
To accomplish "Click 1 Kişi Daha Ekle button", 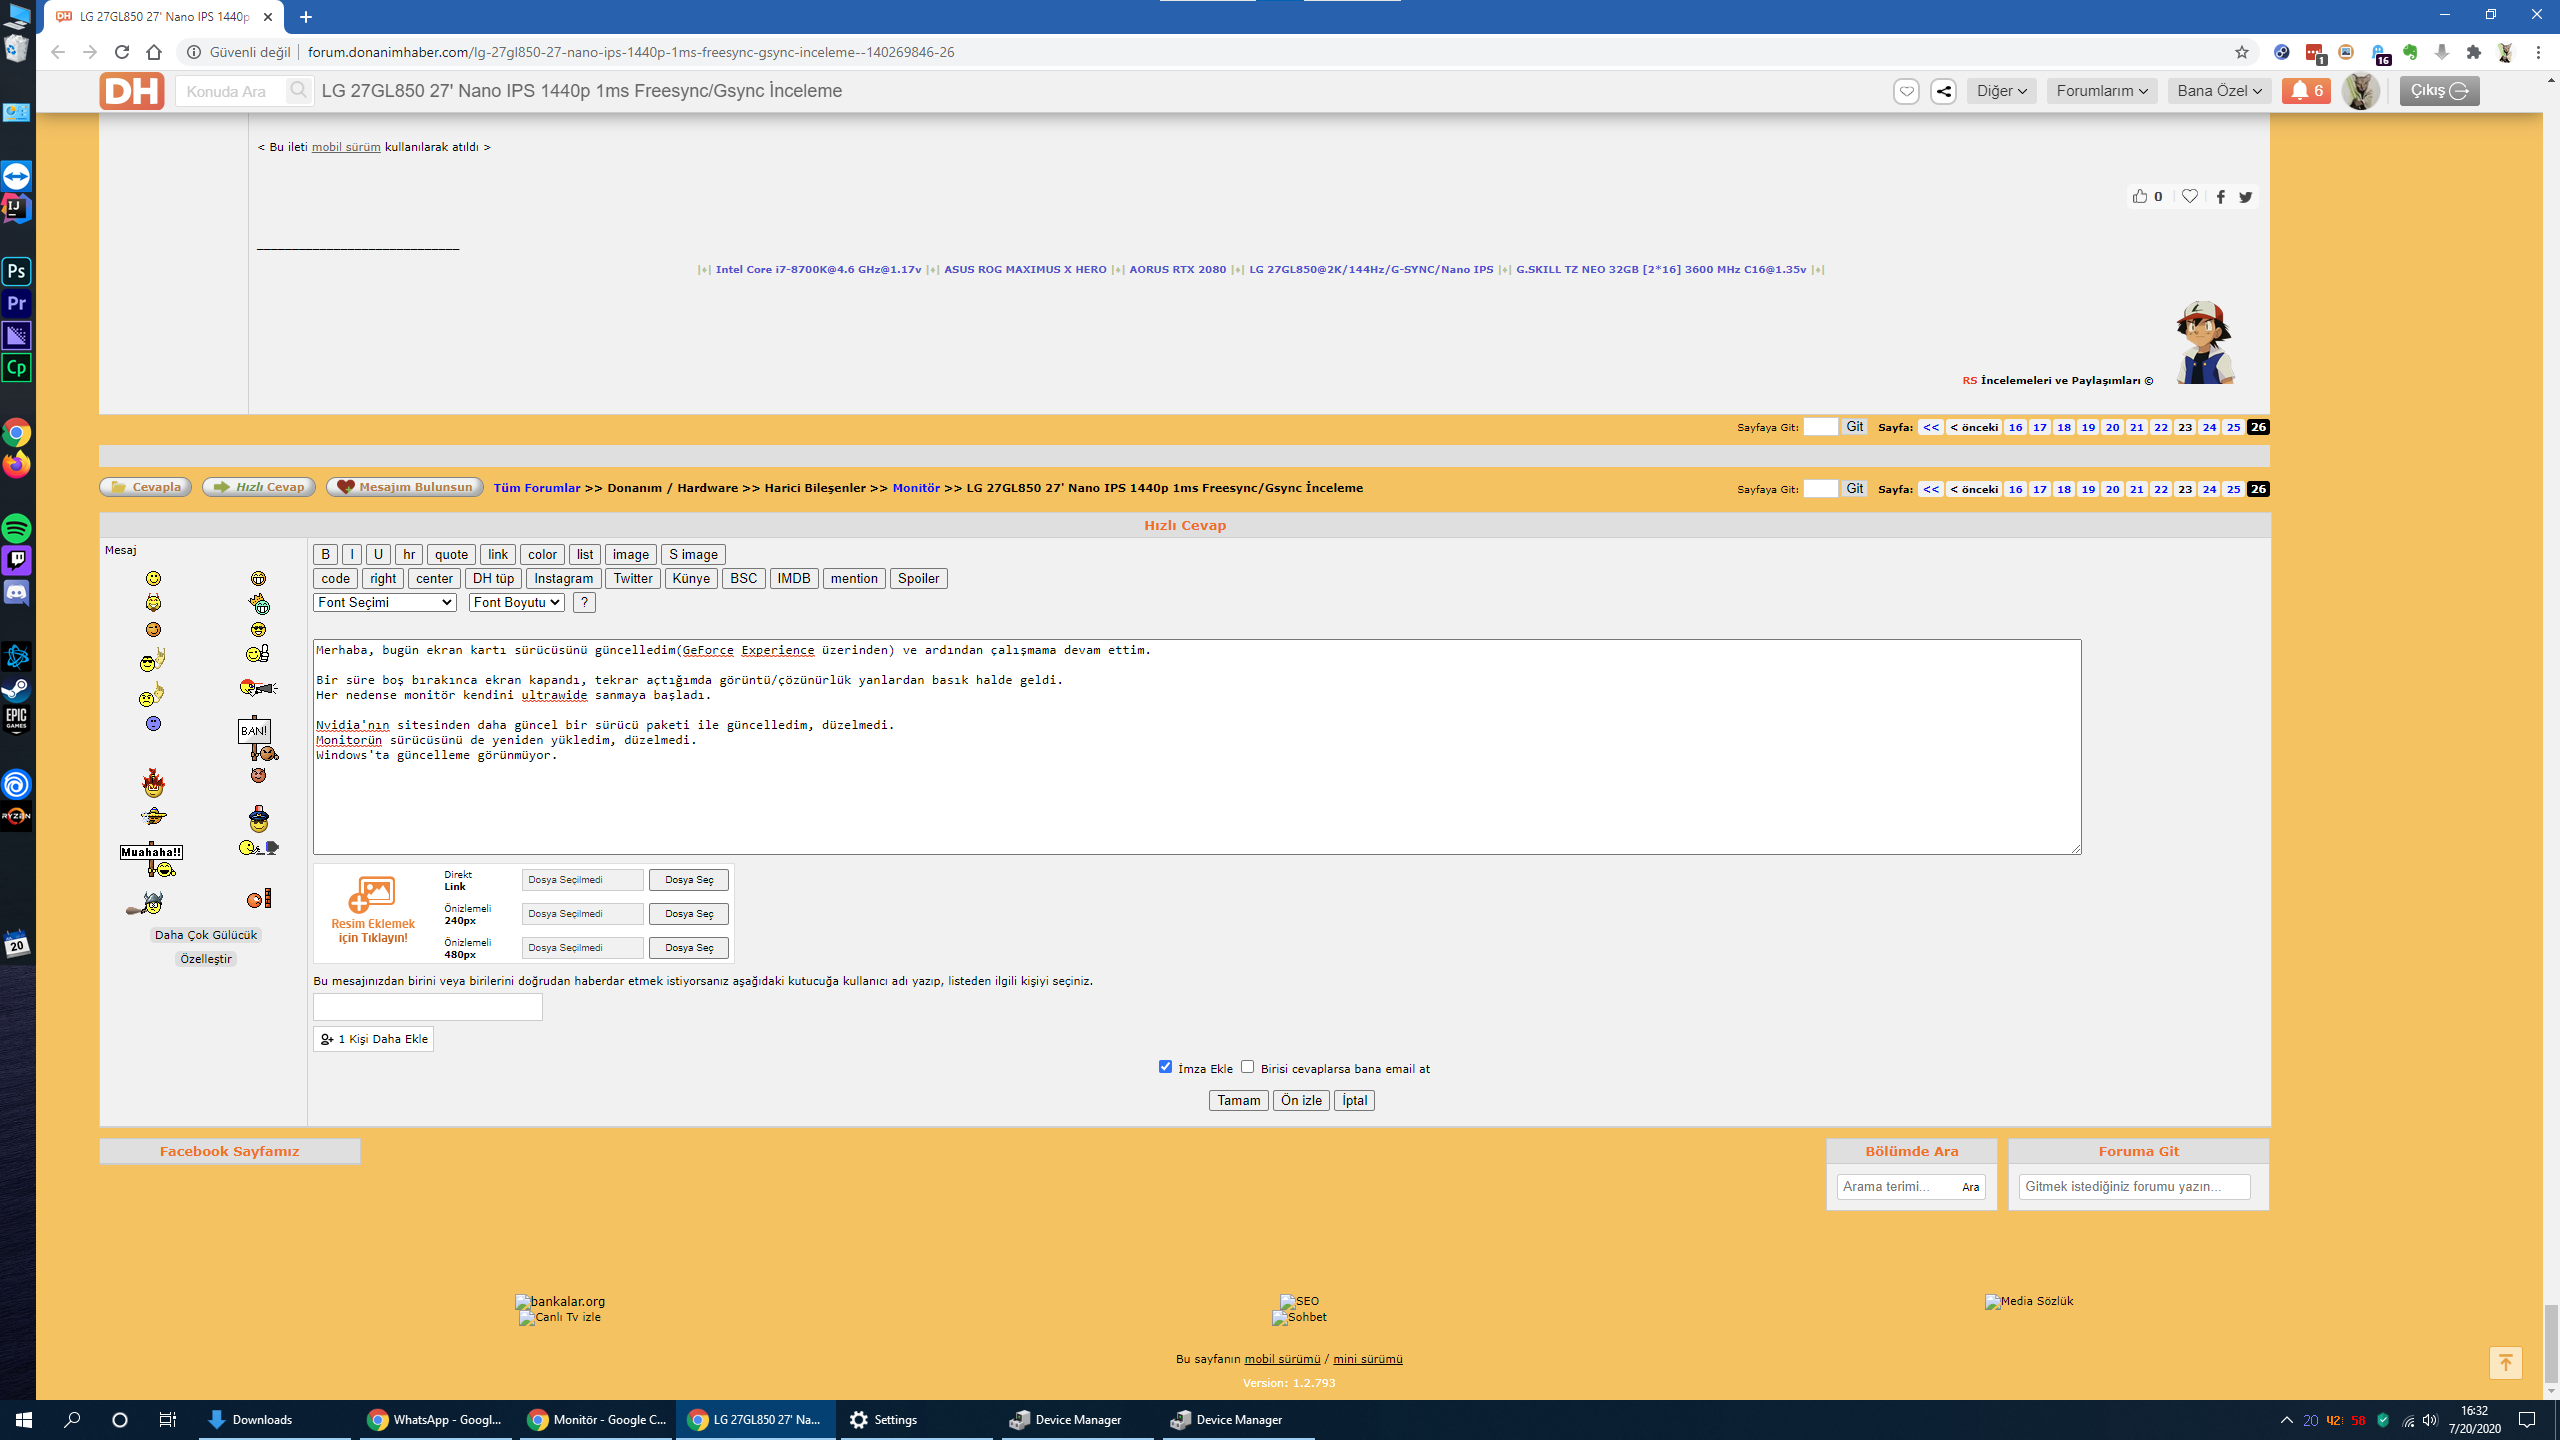I will tap(373, 1039).
